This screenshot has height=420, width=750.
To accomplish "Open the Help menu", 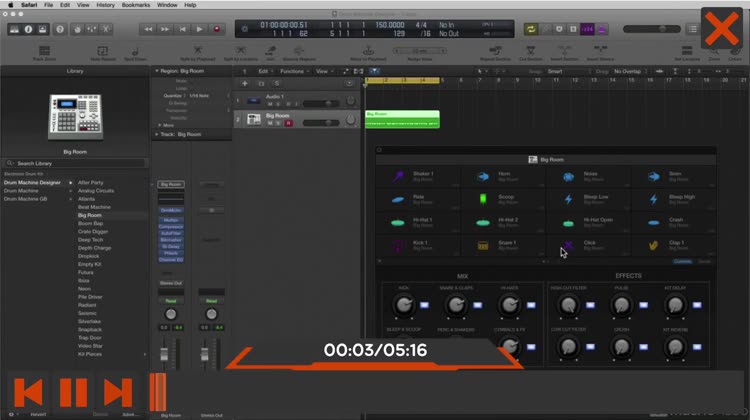I will click(x=190, y=5).
